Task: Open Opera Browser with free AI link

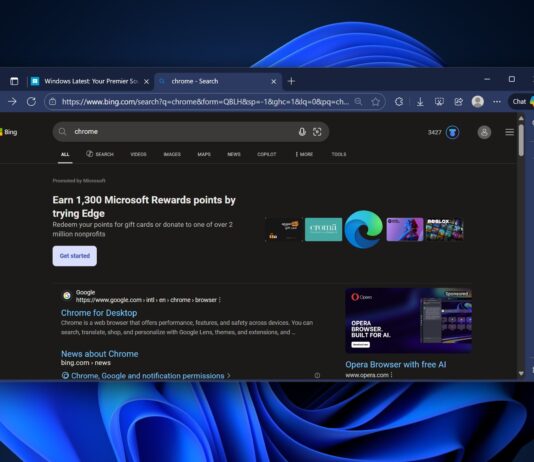Action: pos(396,365)
